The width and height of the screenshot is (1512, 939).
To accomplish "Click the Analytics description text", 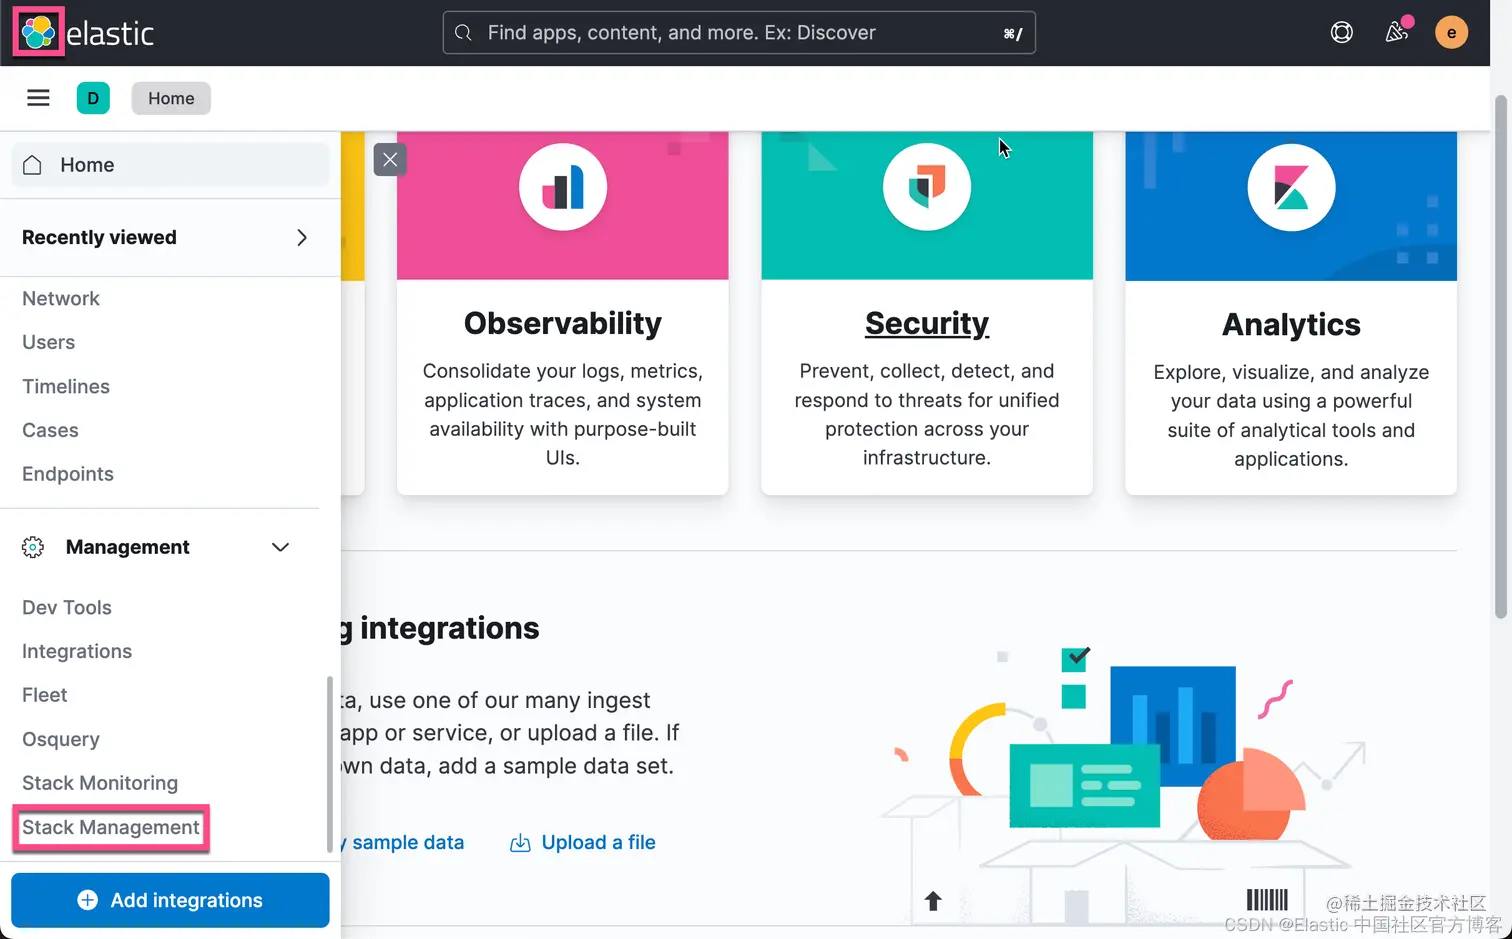I will [1291, 415].
